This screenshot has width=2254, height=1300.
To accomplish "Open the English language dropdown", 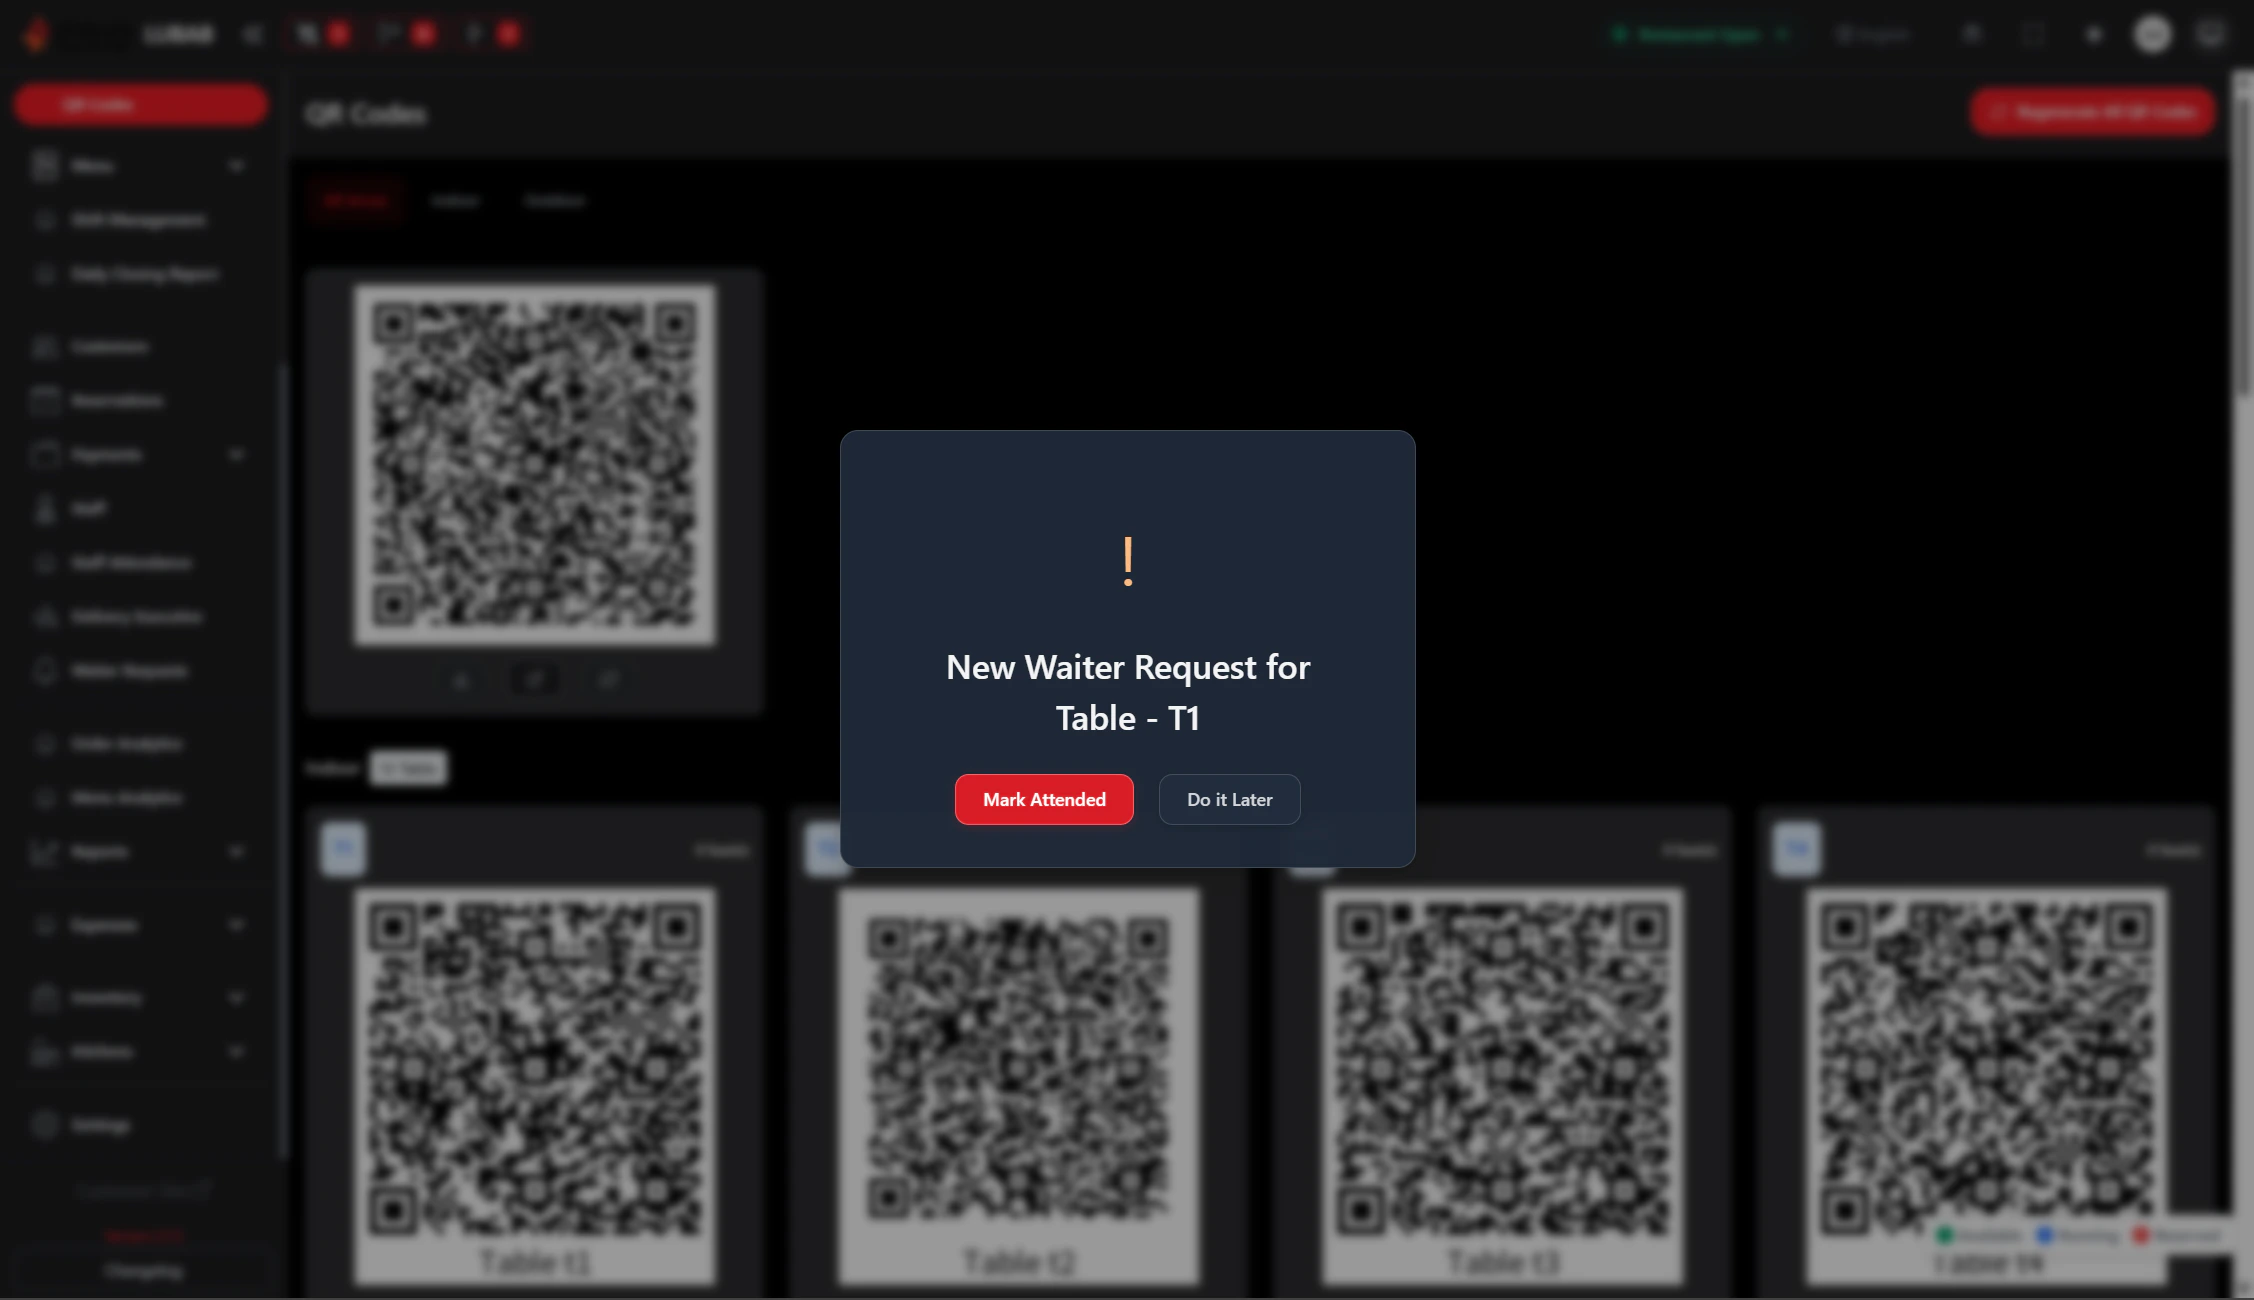I will (x=1872, y=35).
